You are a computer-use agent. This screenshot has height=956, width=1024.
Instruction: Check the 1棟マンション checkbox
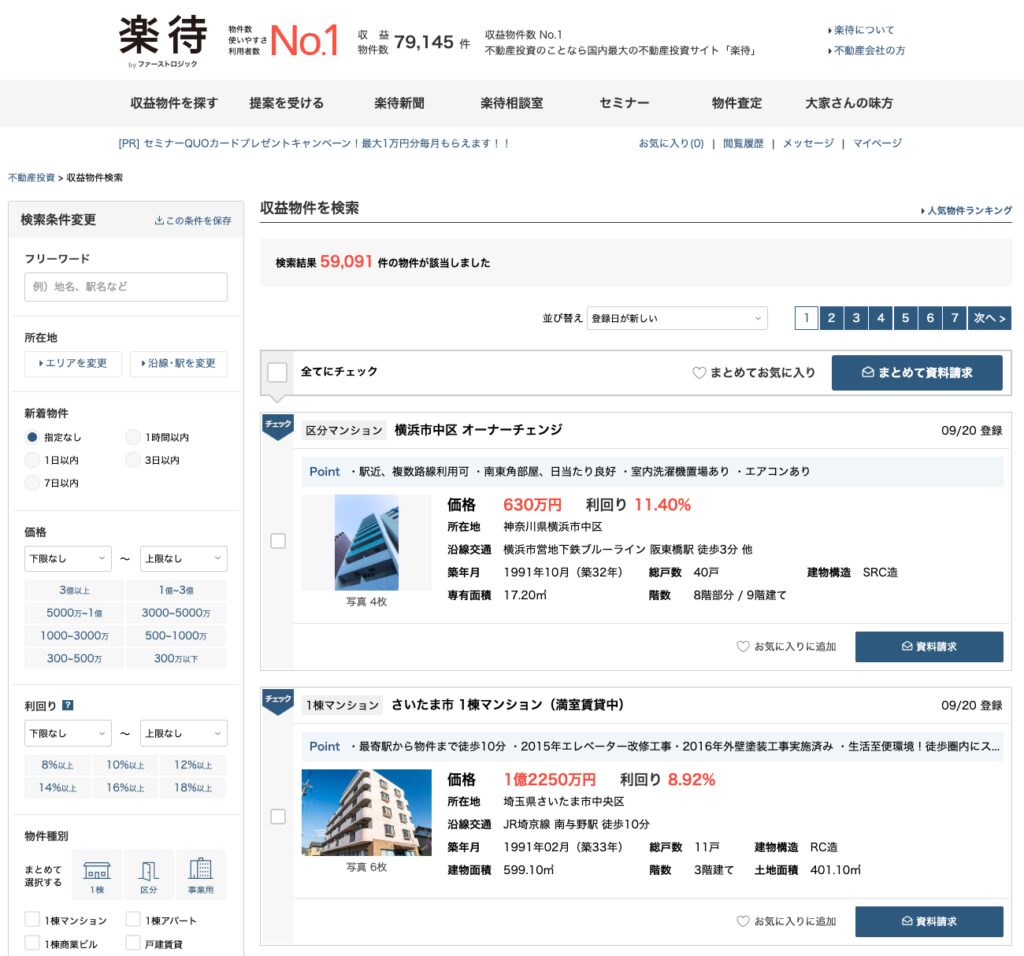point(32,919)
